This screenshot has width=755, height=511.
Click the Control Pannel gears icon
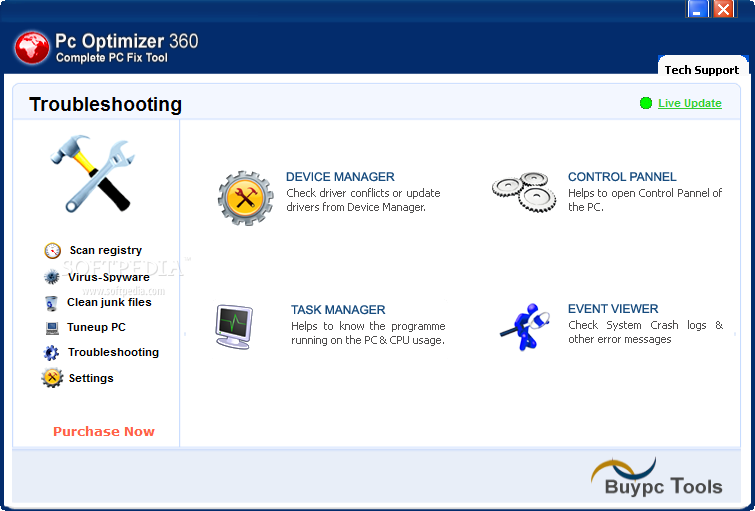pyautogui.click(x=524, y=192)
